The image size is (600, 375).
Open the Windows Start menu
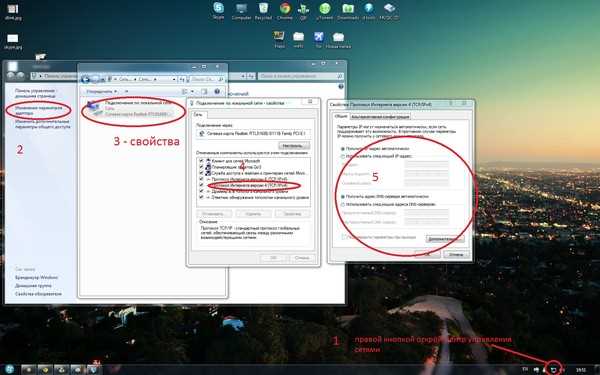(10, 369)
